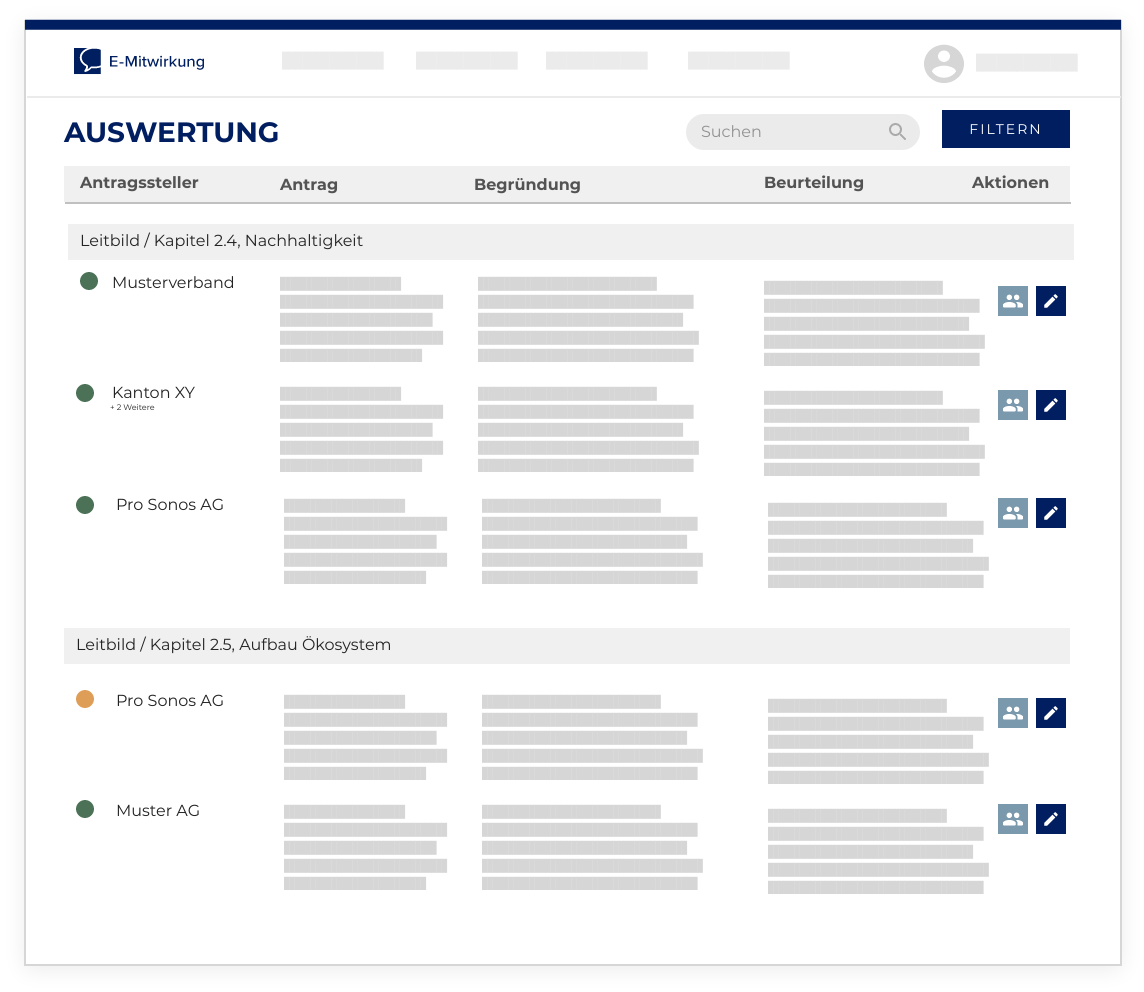Edit Pro Sonos AG in Nachhaltigkeit section
Viewport: 1144px width, 992px height.
tap(1050, 513)
